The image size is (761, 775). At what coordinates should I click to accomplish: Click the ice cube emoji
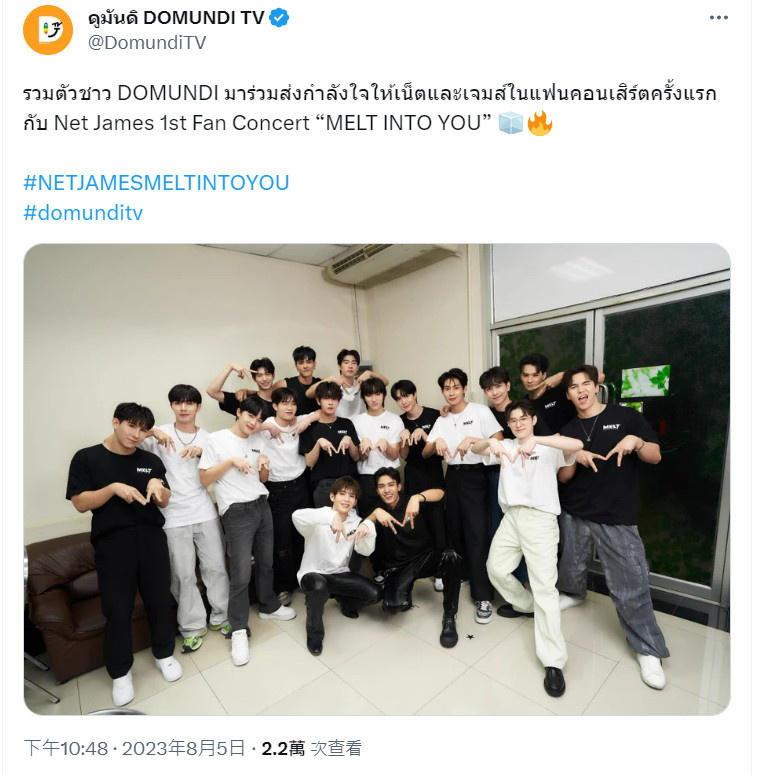coord(510,123)
